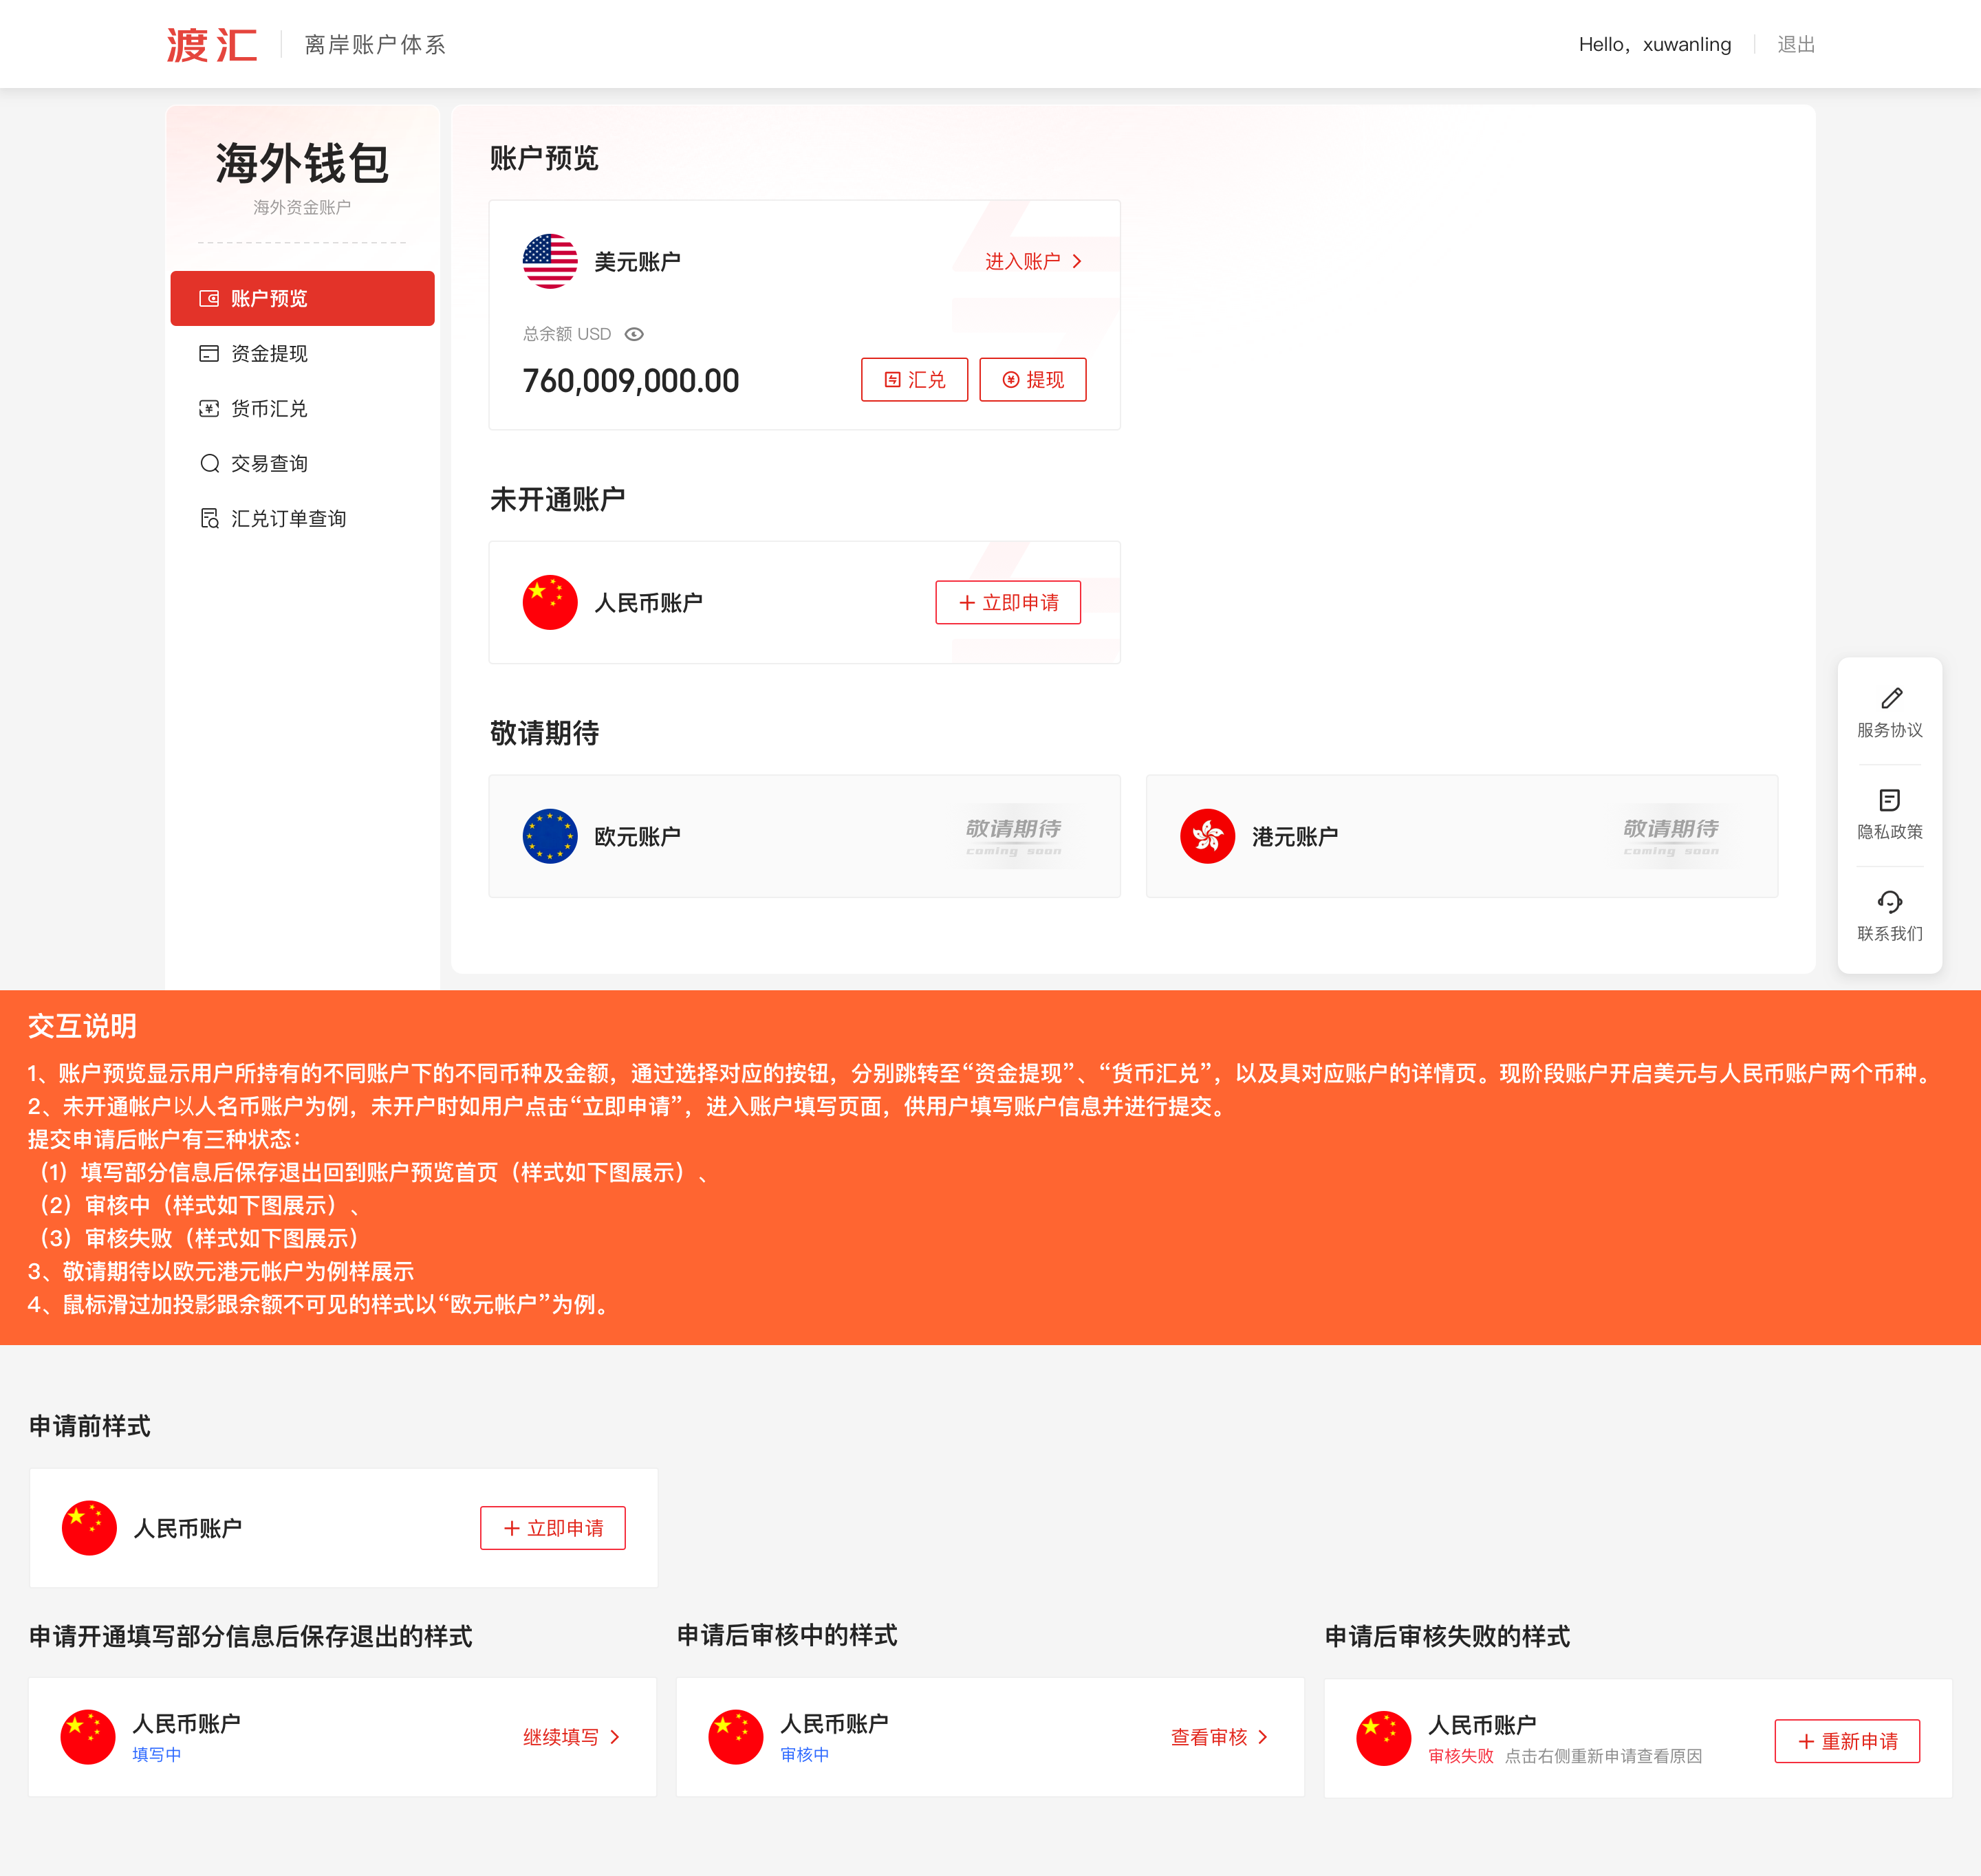Click the 未开通账户 section heading

click(557, 499)
